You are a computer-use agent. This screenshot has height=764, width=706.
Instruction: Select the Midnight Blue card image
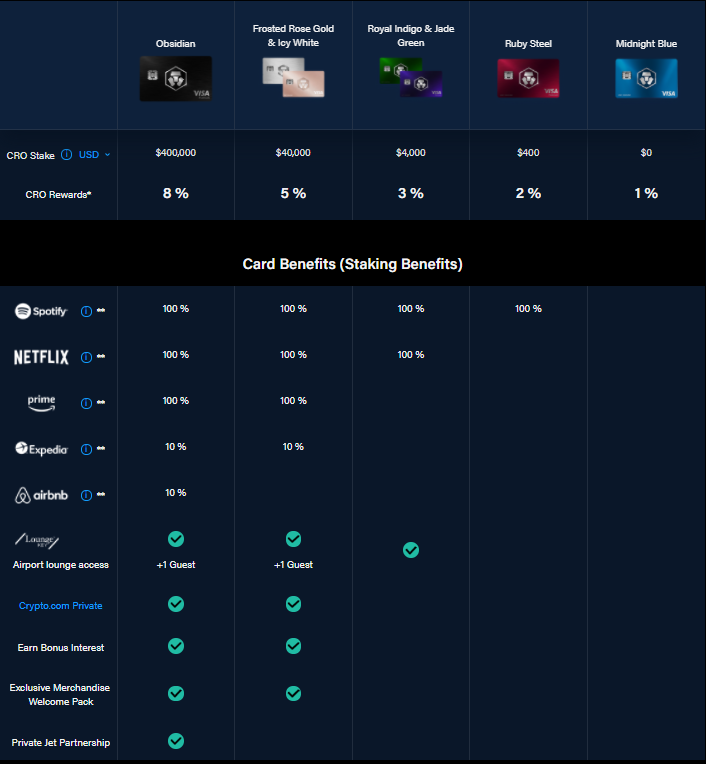646,78
